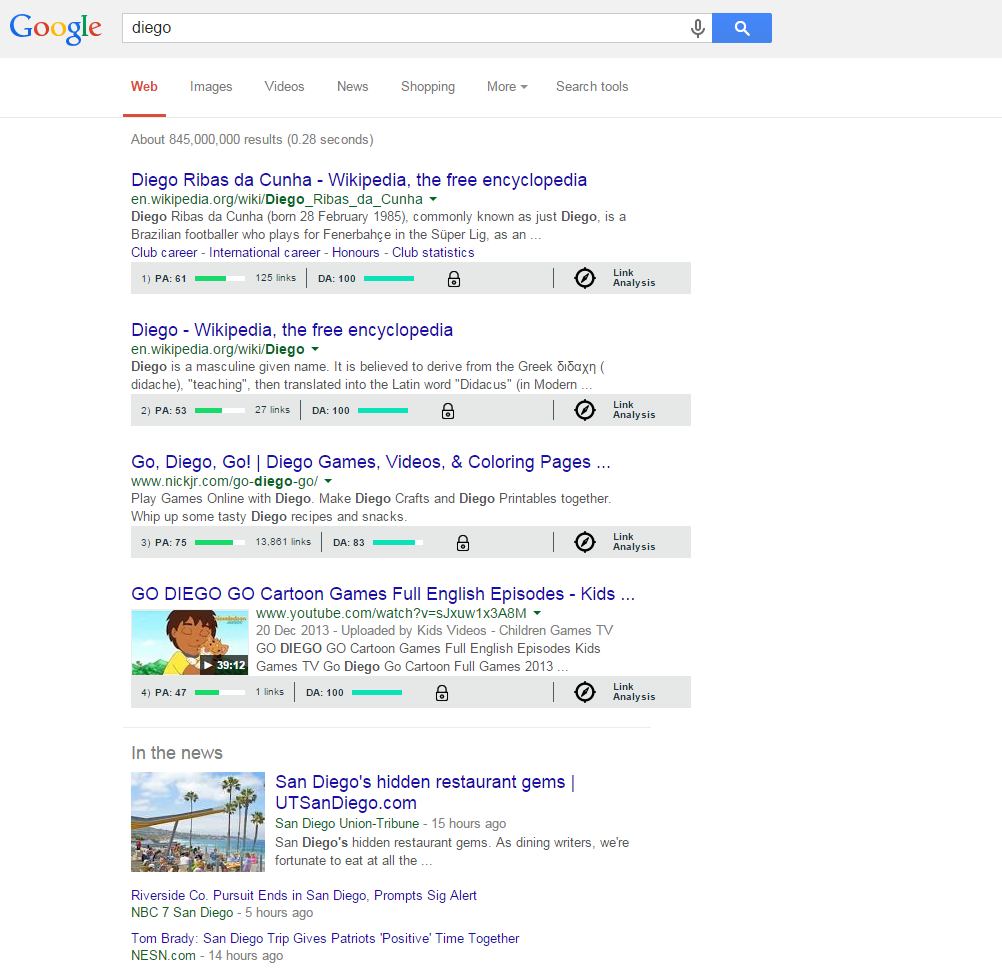Click the 125 links count

pos(275,277)
